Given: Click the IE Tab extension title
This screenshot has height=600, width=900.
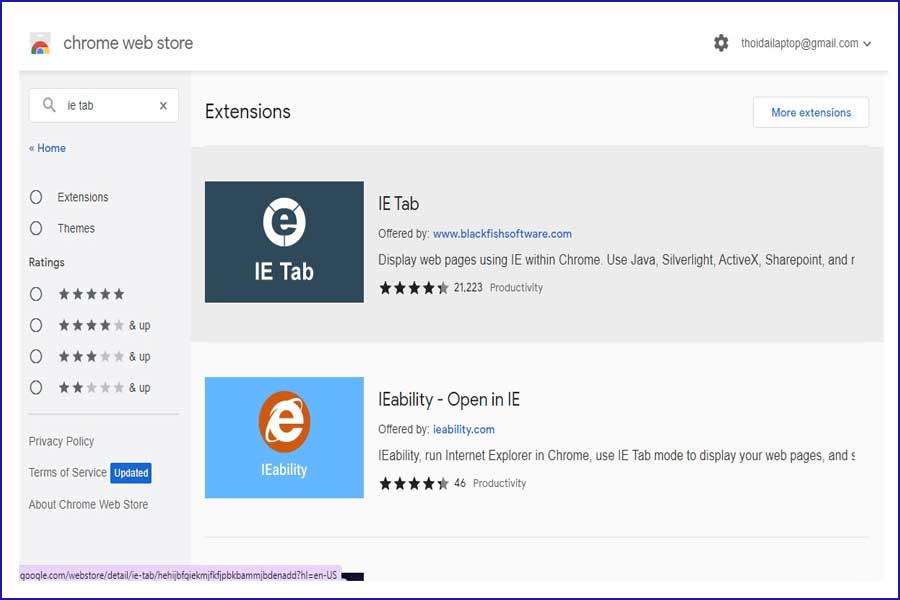Looking at the screenshot, I should [x=398, y=204].
